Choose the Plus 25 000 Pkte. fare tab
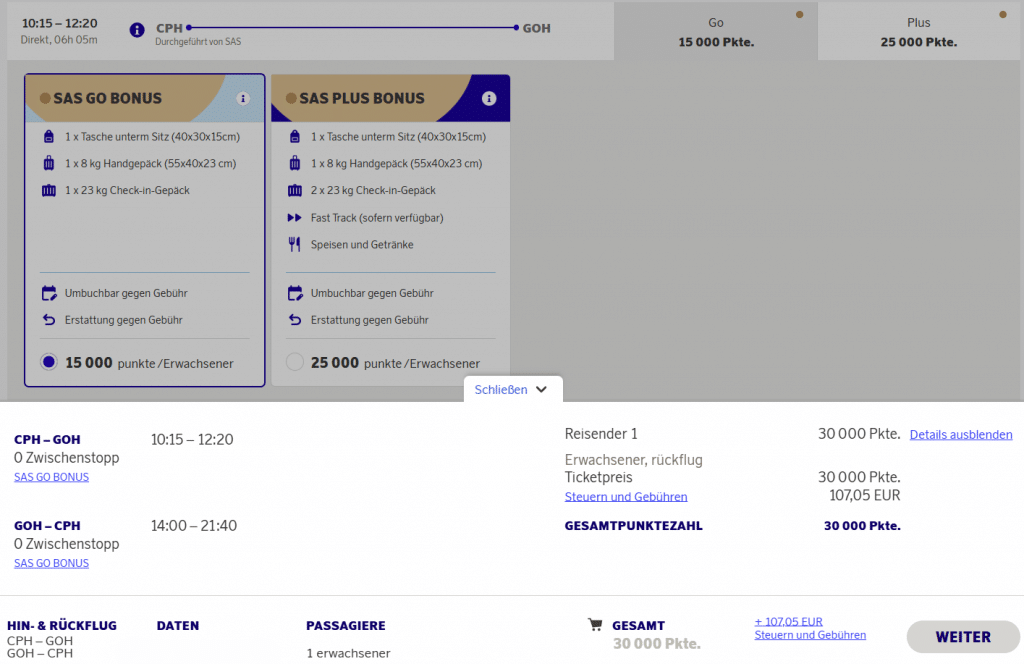The image size is (1024, 664). click(x=918, y=32)
